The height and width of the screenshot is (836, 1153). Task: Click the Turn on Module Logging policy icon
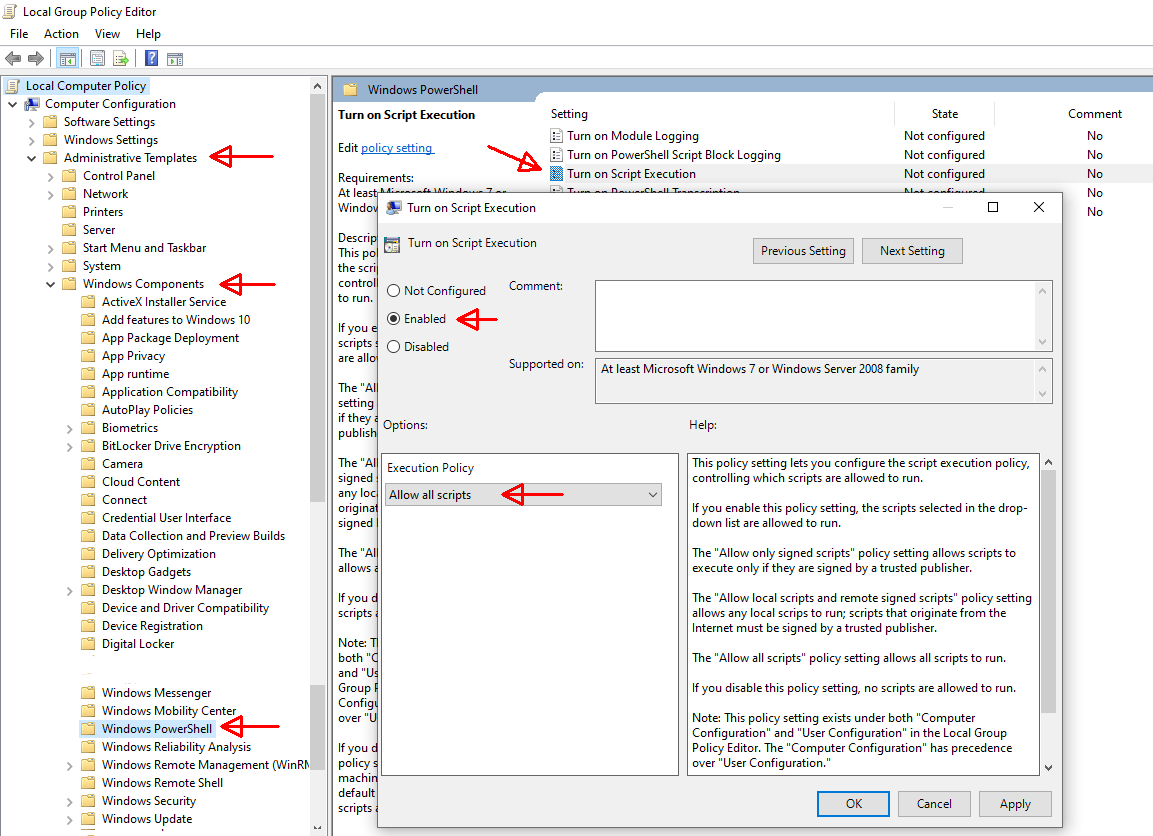click(x=557, y=136)
